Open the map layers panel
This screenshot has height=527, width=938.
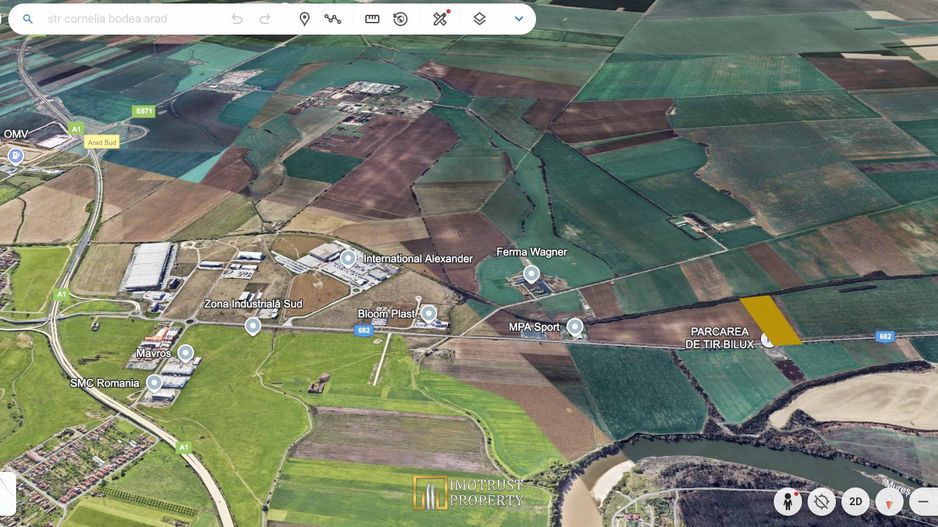click(x=480, y=19)
